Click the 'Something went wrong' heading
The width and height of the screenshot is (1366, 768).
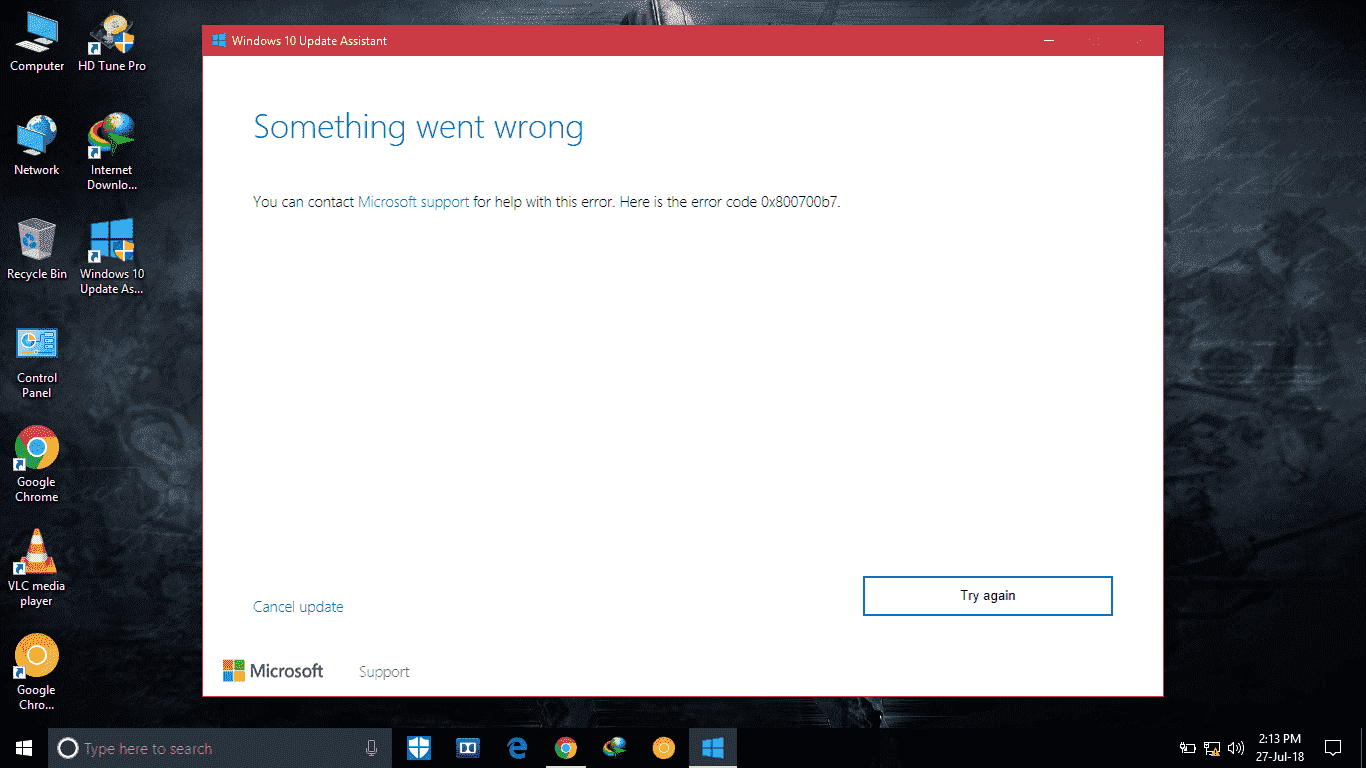(x=418, y=127)
